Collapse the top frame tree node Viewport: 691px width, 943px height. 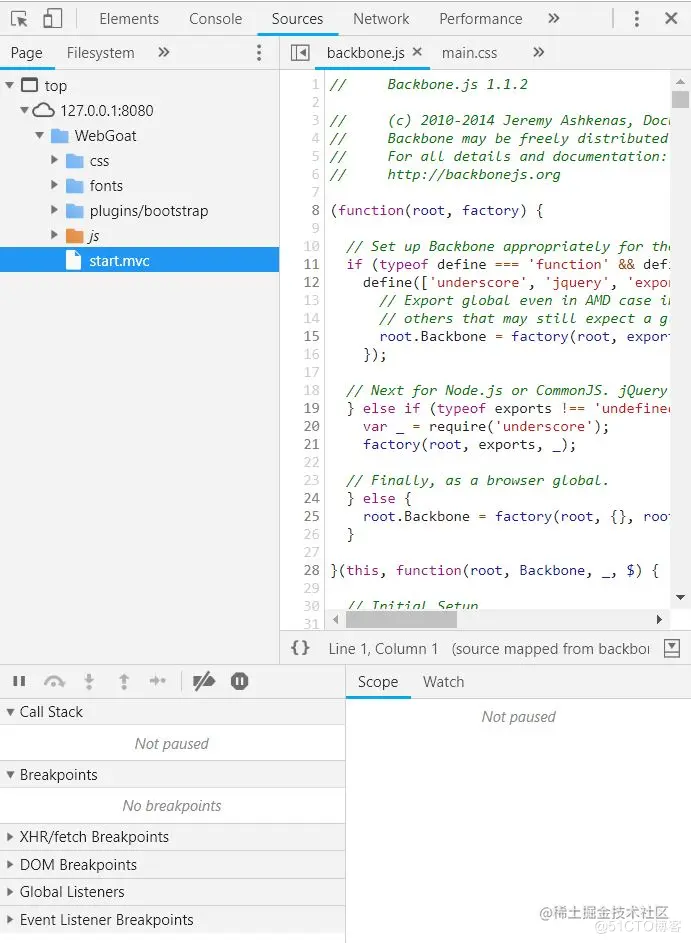click(x=10, y=85)
